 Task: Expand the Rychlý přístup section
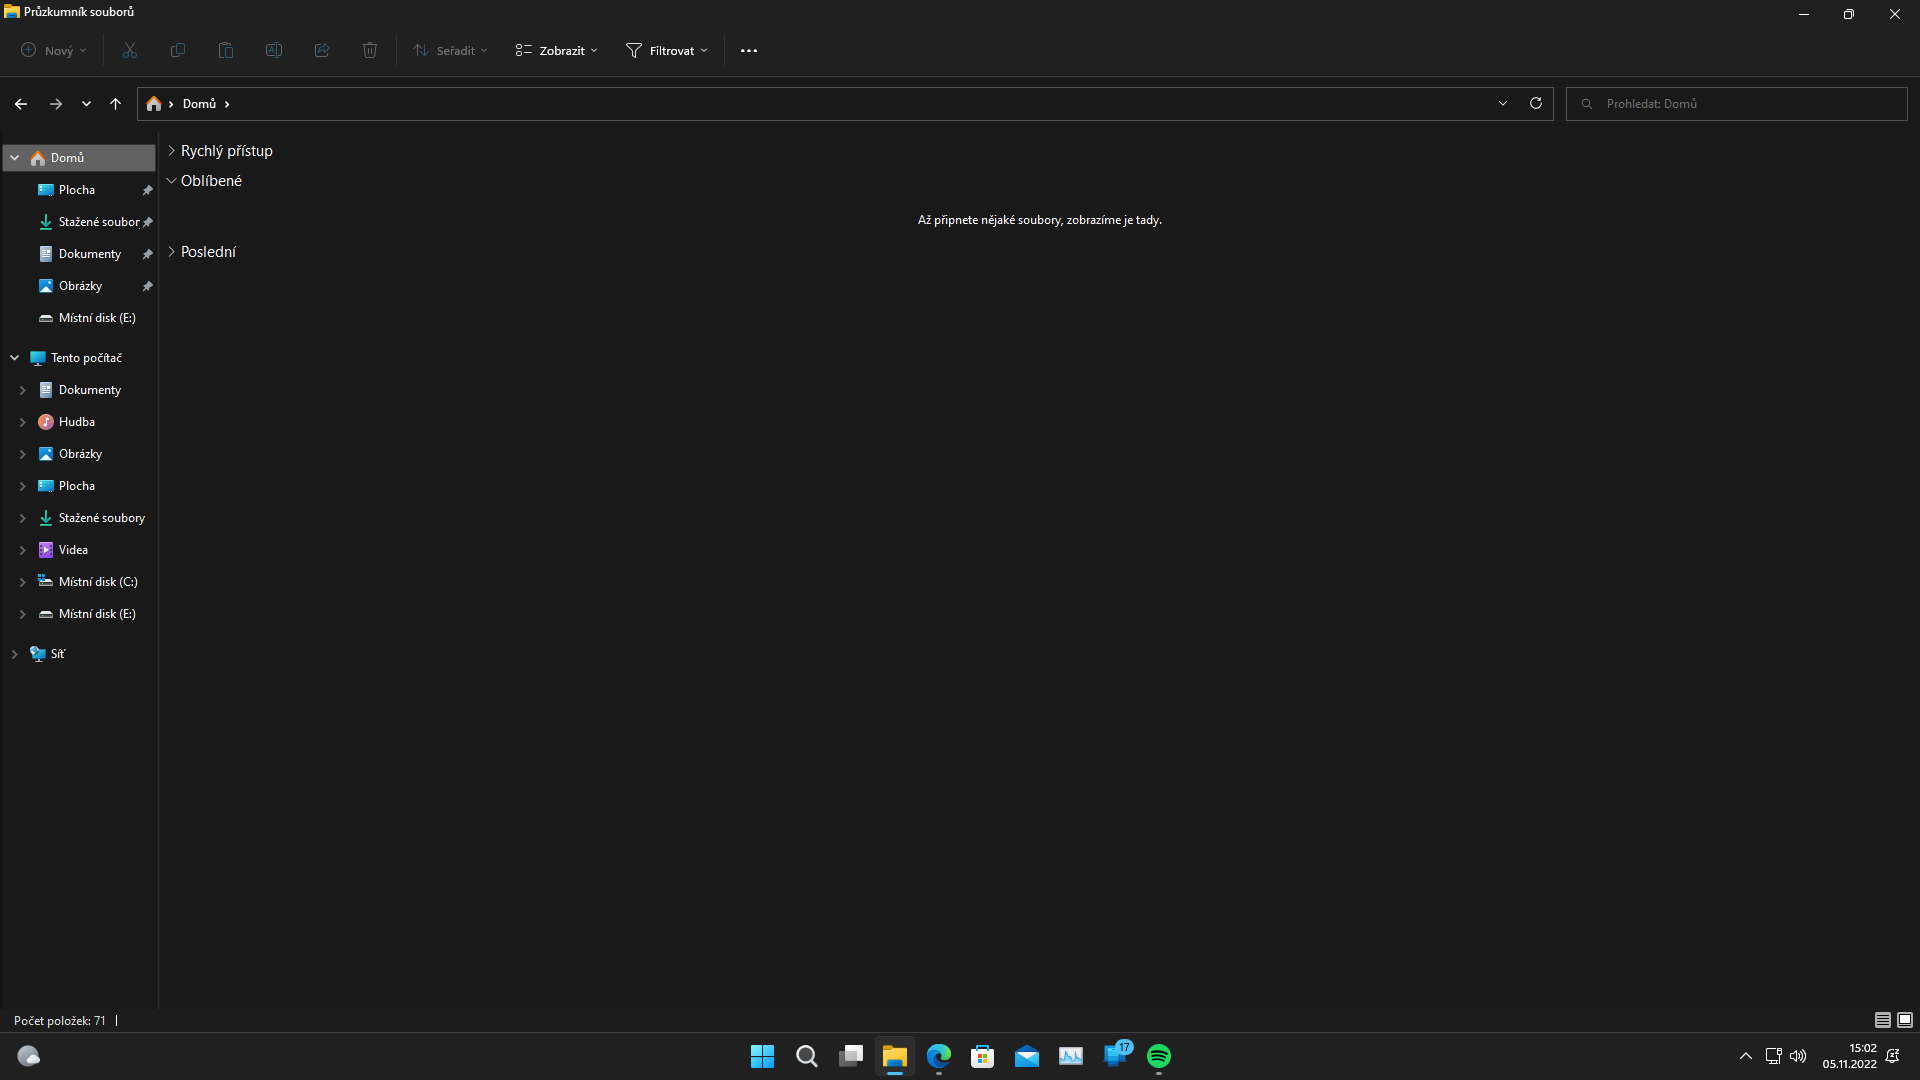(x=171, y=151)
